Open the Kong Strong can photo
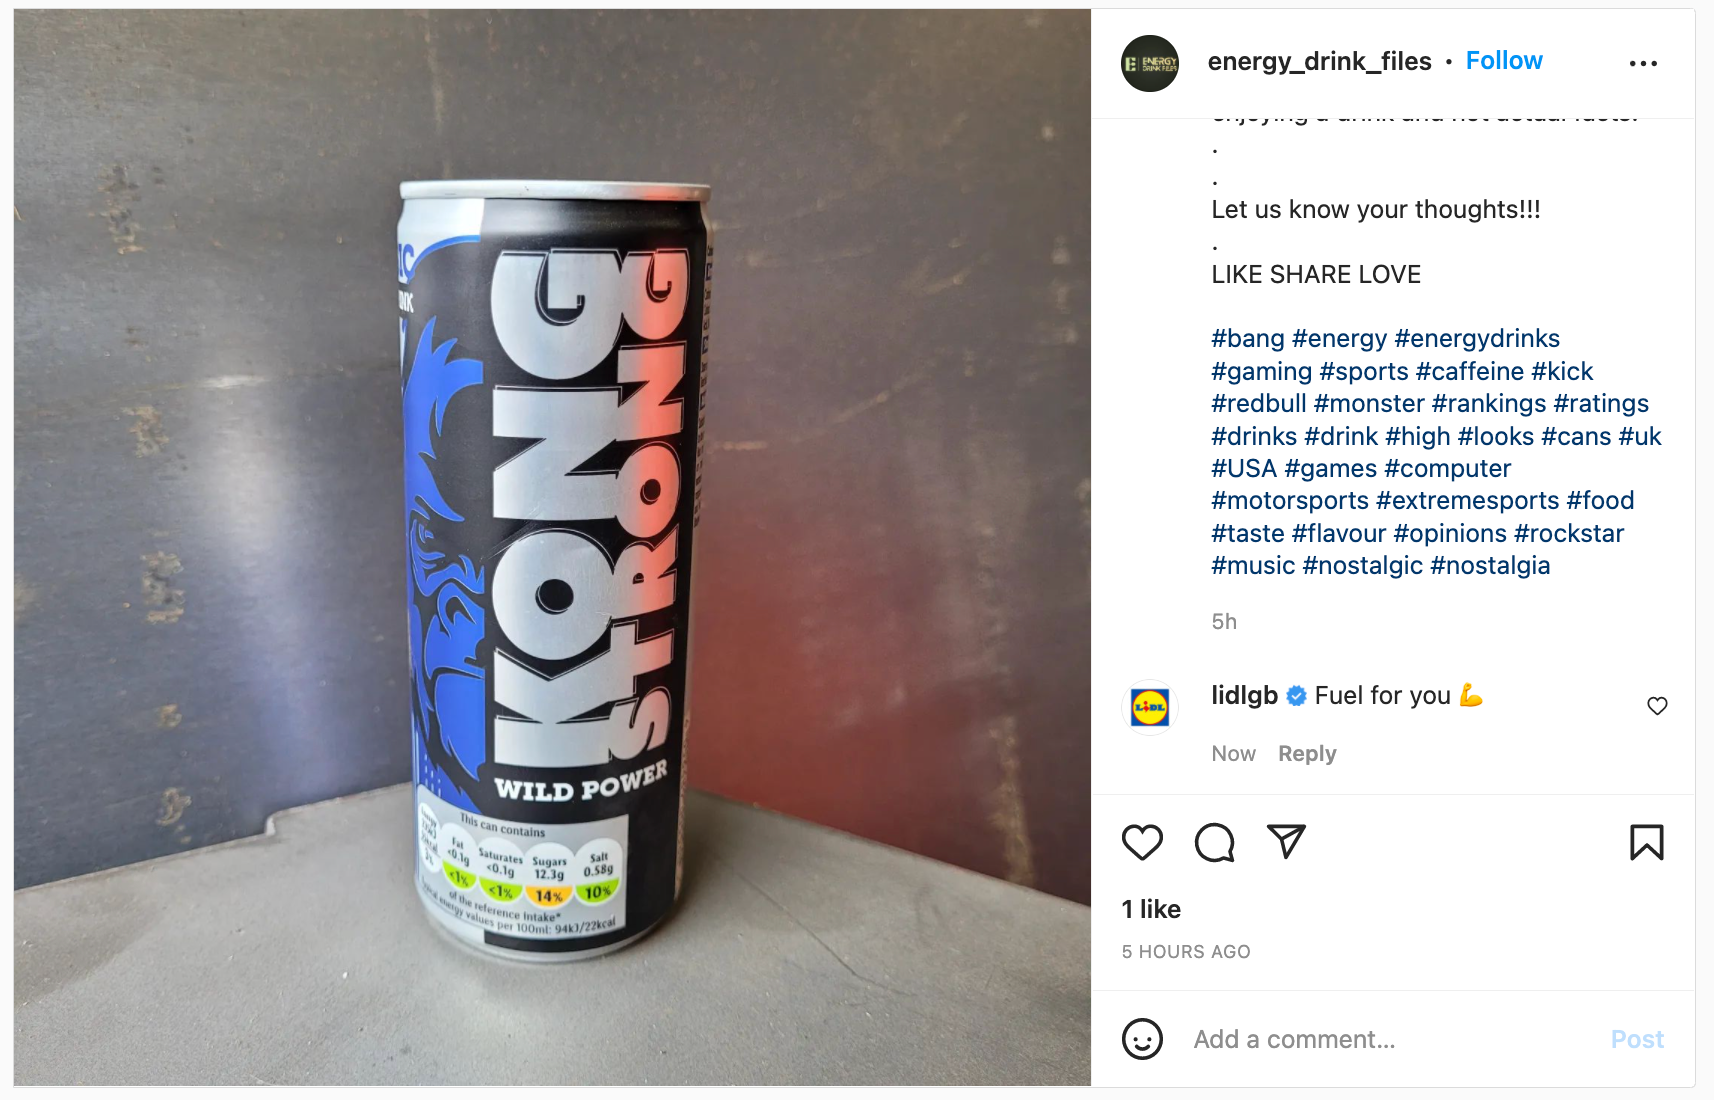1714x1100 pixels. coord(552,548)
